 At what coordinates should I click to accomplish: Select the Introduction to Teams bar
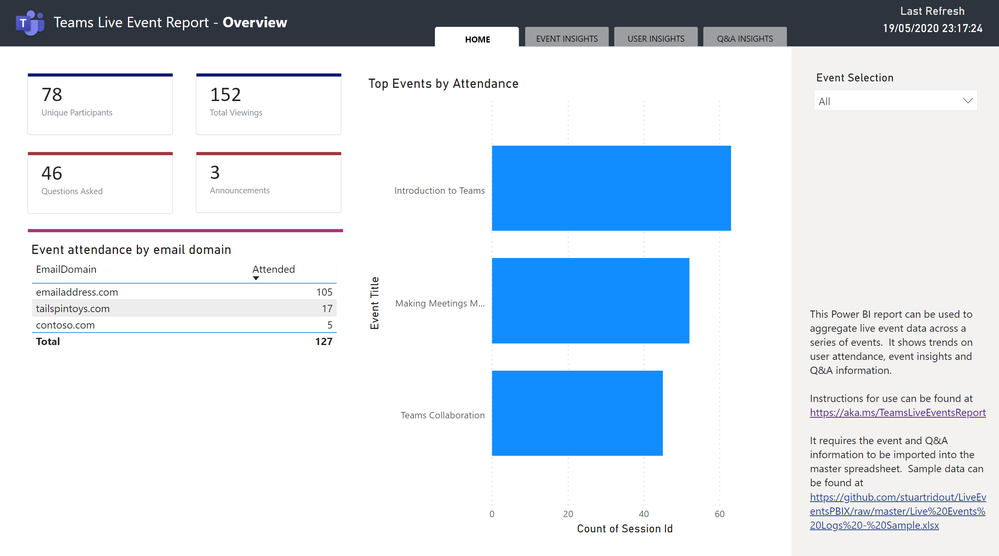611,188
